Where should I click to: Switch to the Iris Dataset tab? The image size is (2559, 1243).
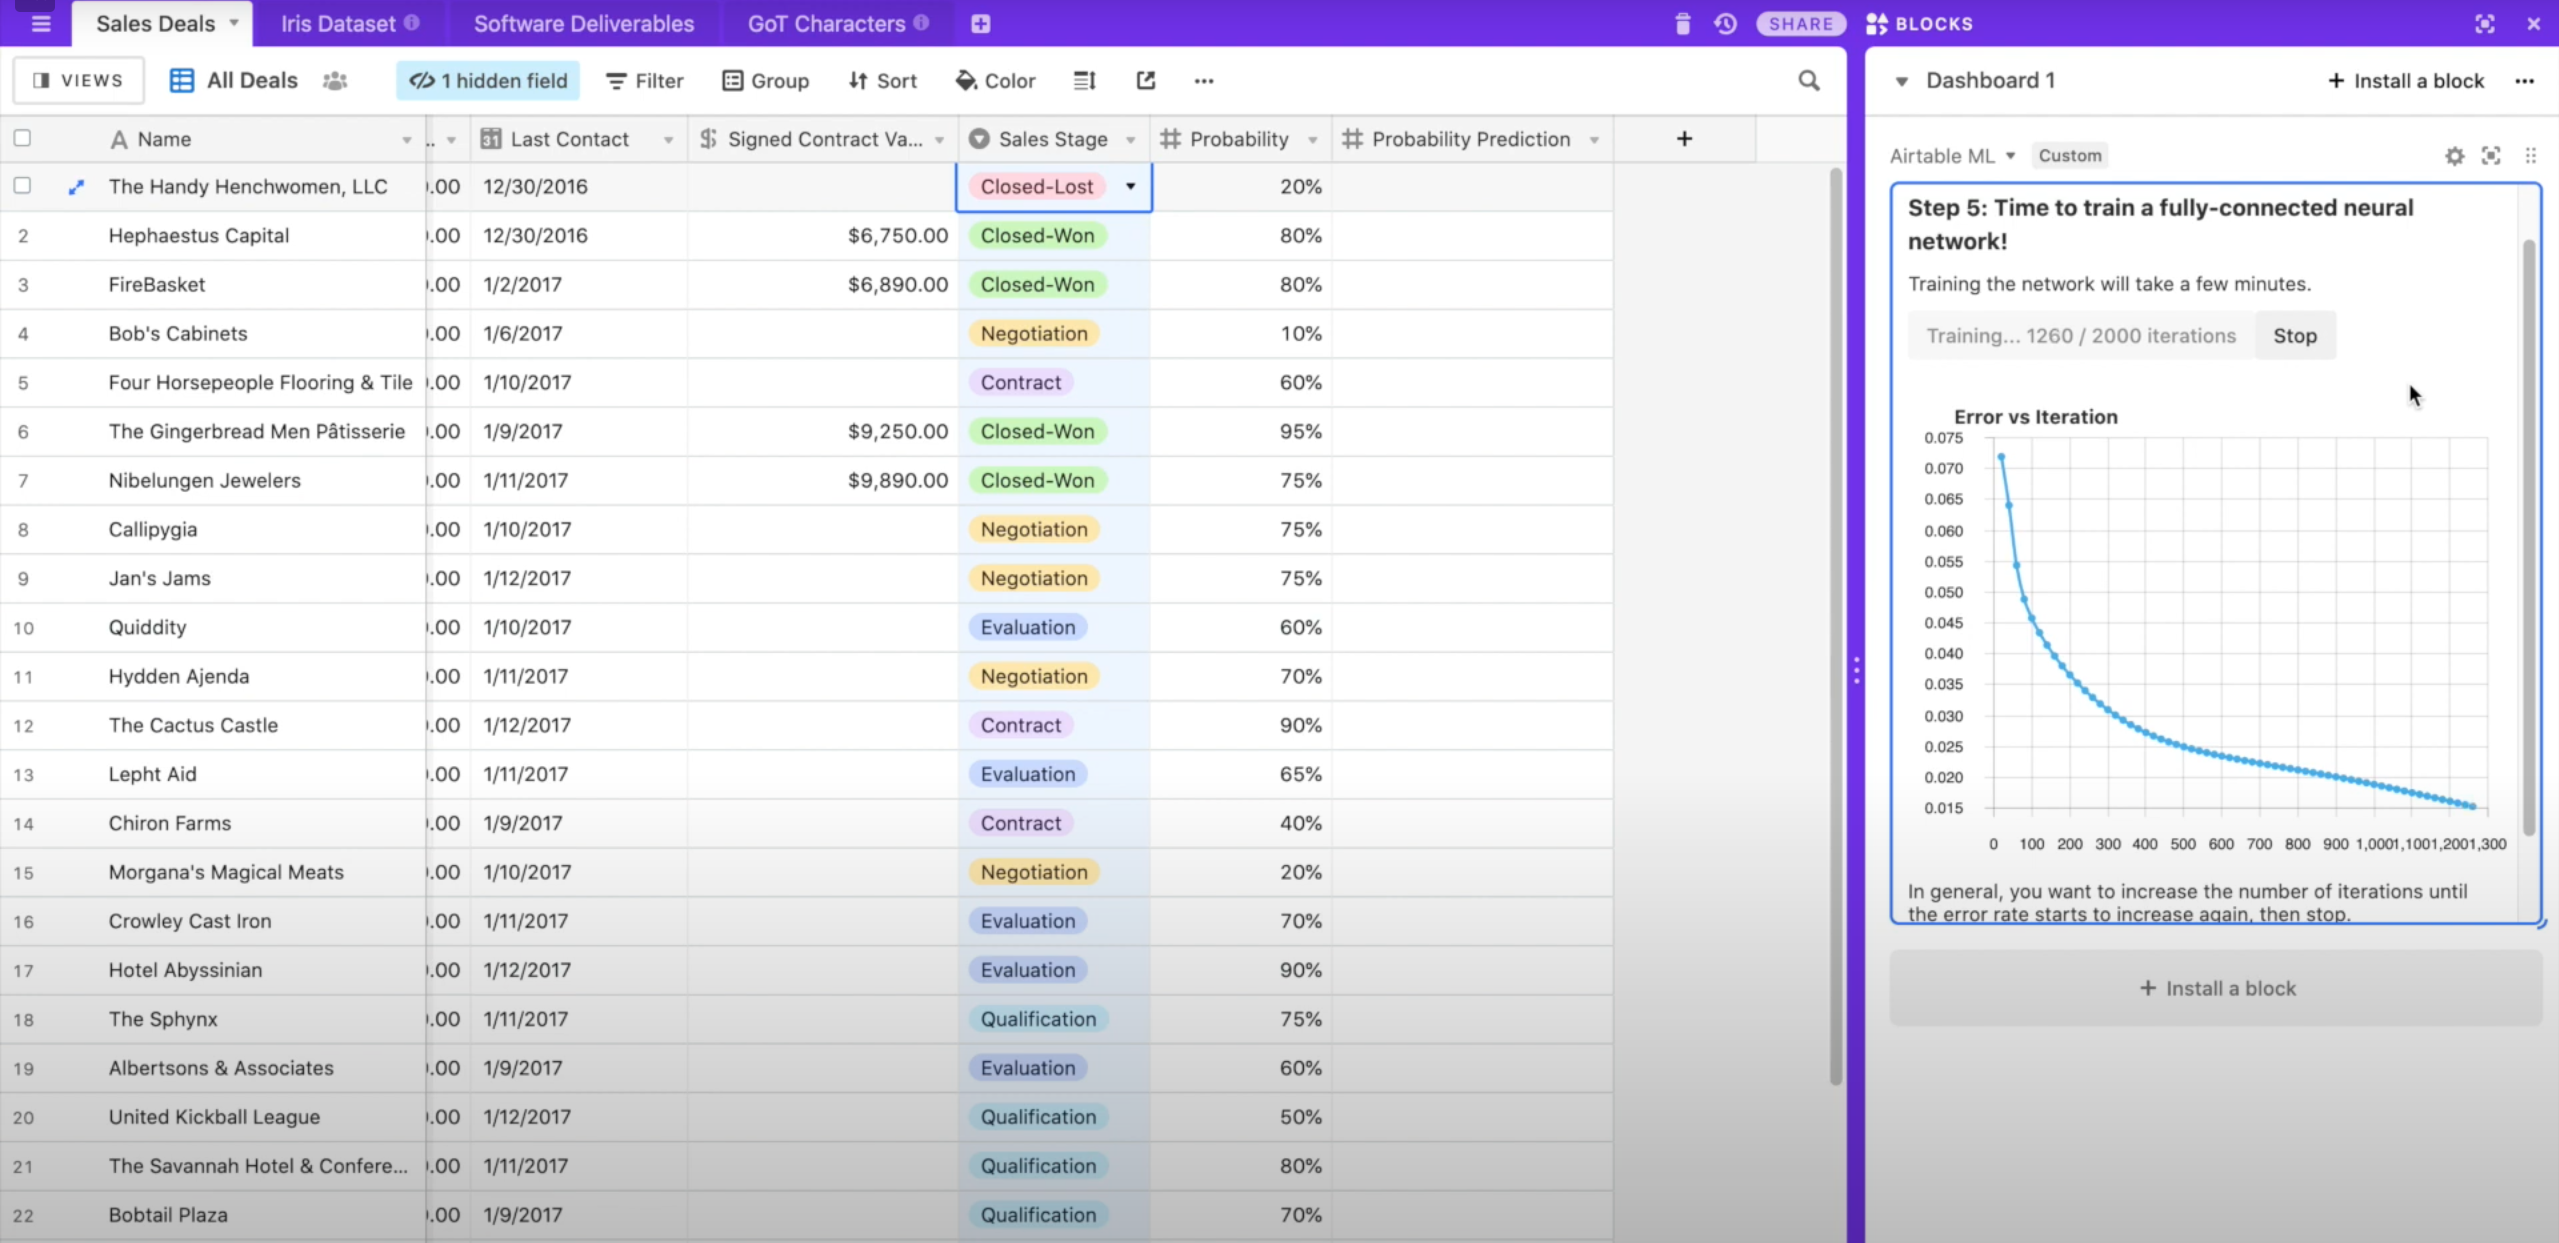(x=338, y=24)
